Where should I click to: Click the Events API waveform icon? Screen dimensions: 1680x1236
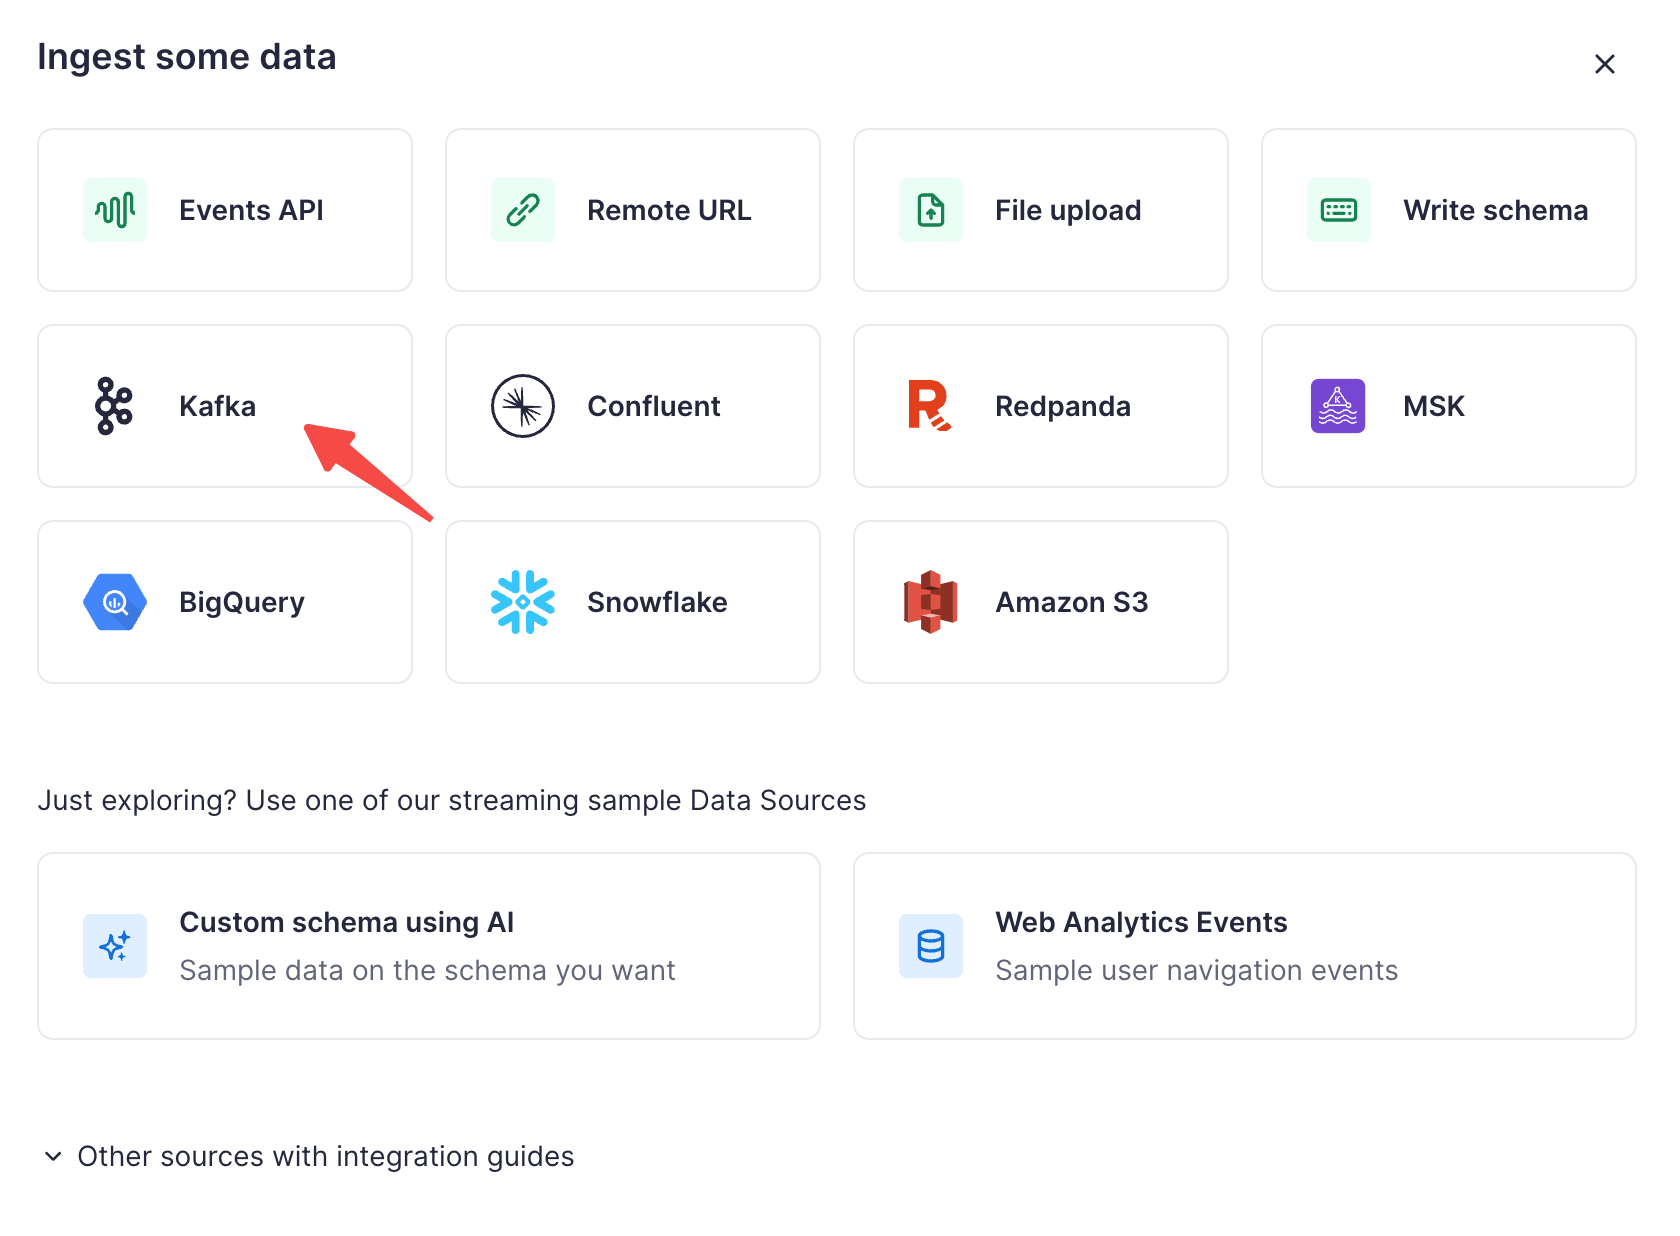[115, 210]
